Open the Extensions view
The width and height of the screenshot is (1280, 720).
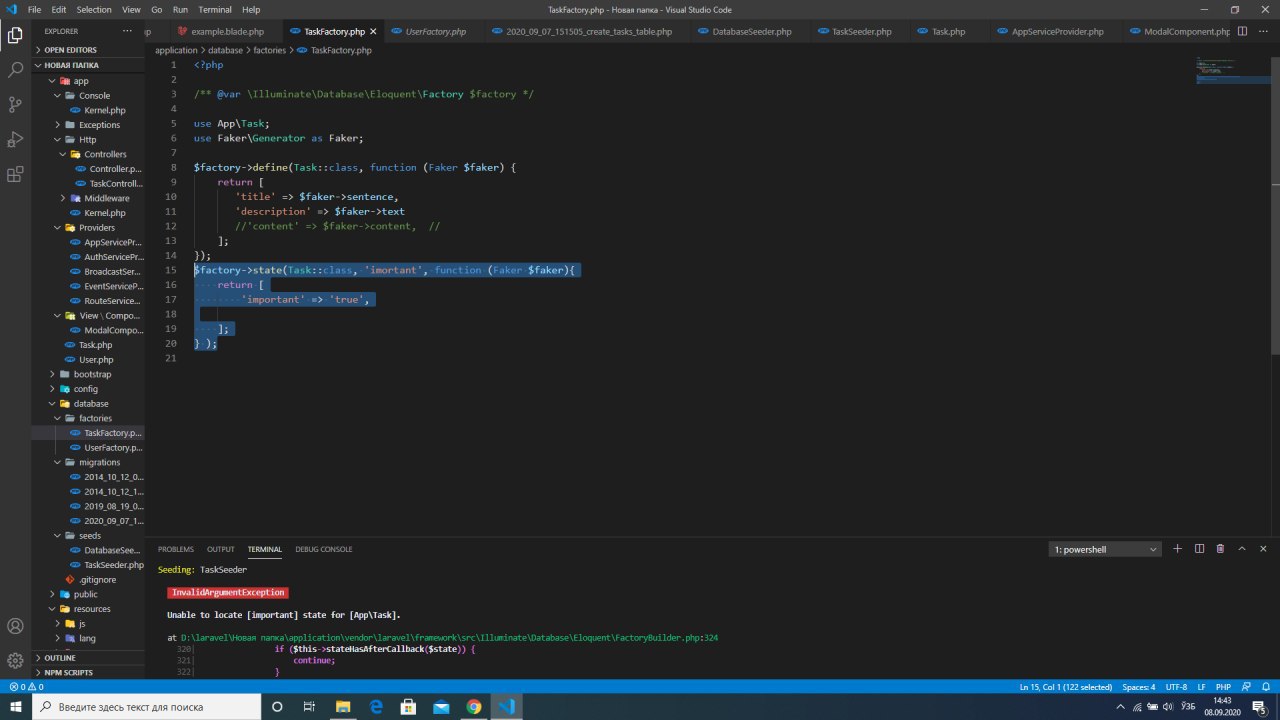click(15, 174)
